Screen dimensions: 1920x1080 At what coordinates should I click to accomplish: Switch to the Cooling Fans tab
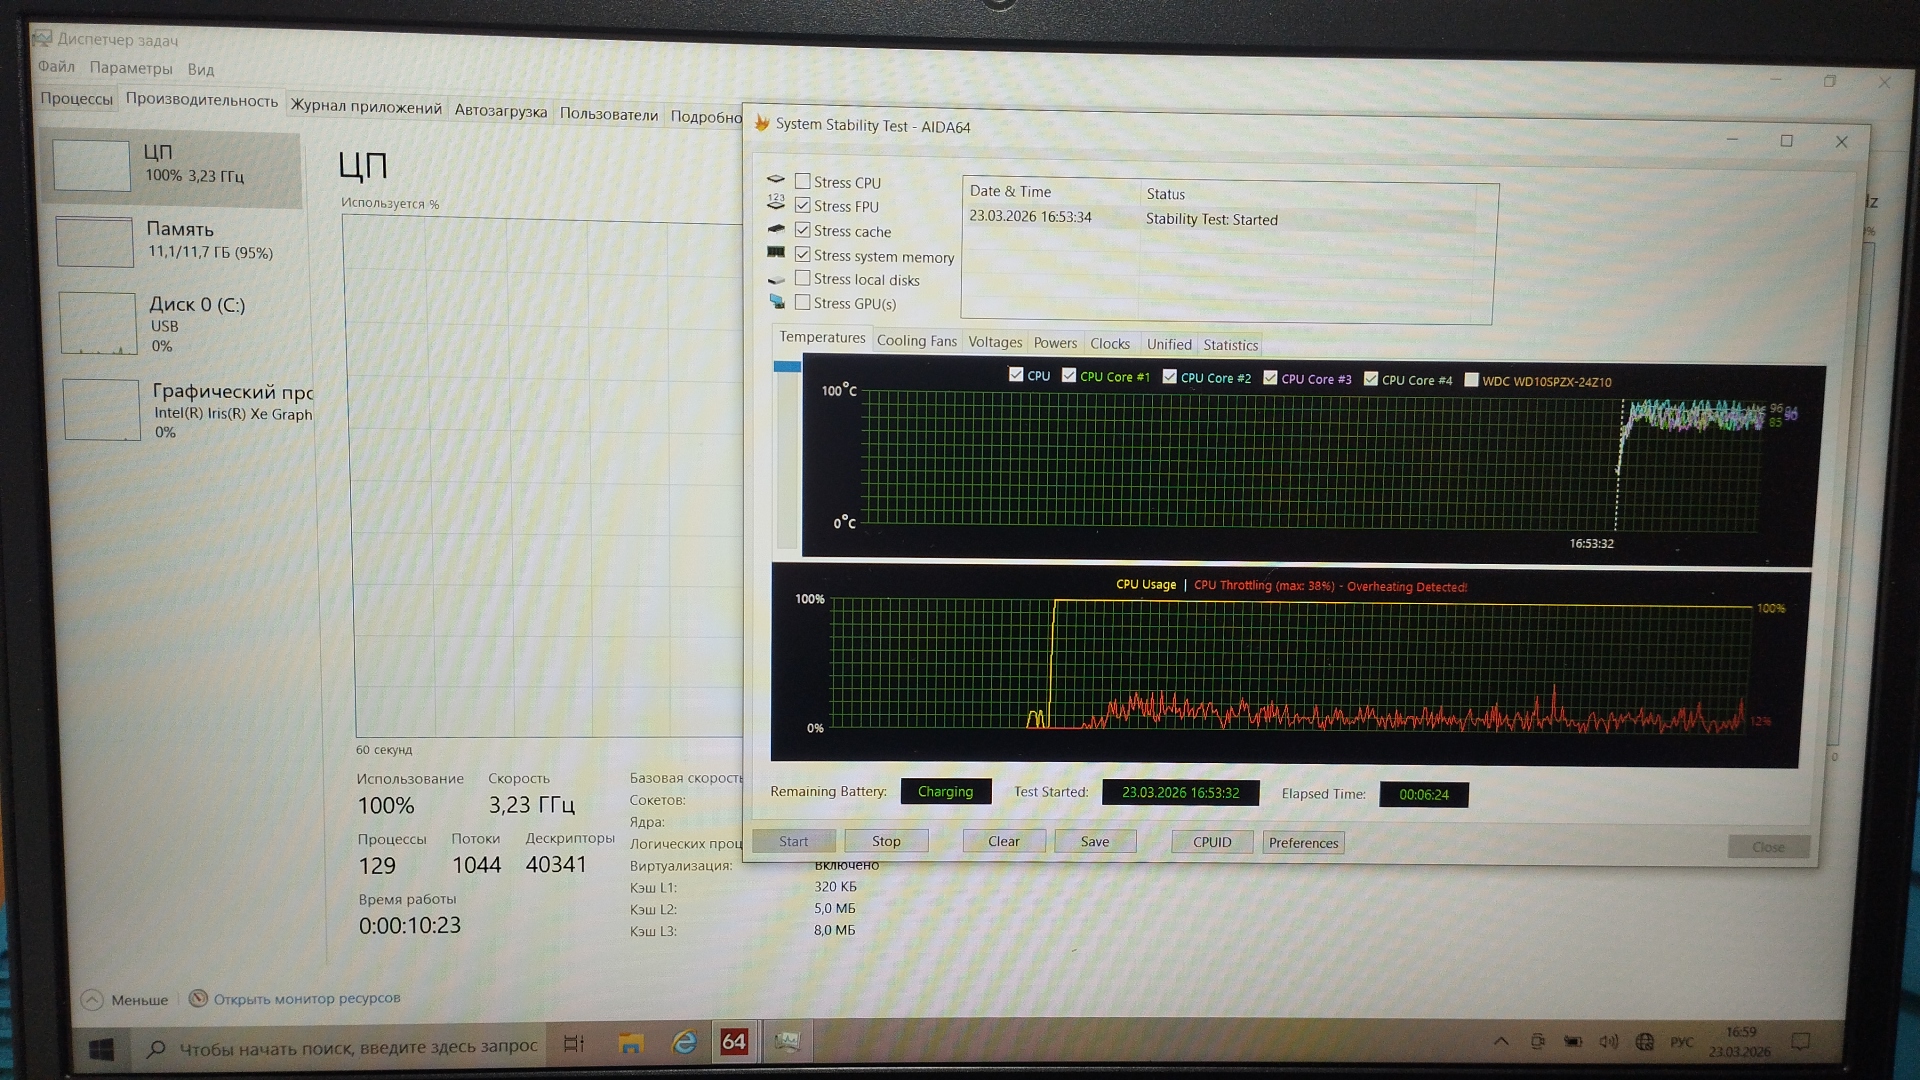pos(916,341)
